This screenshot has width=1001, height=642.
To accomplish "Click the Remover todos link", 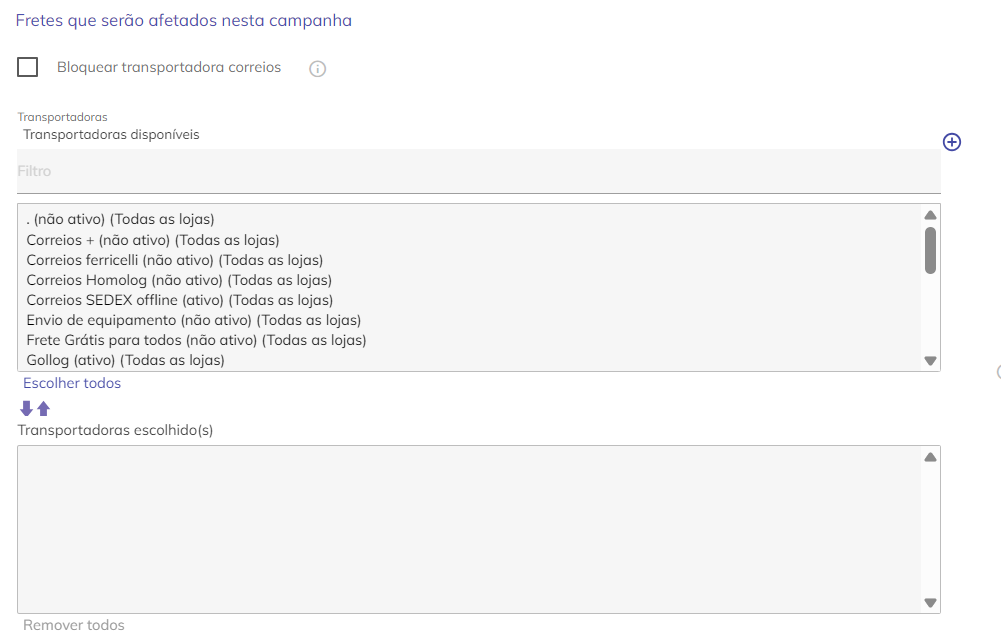I will (x=74, y=625).
